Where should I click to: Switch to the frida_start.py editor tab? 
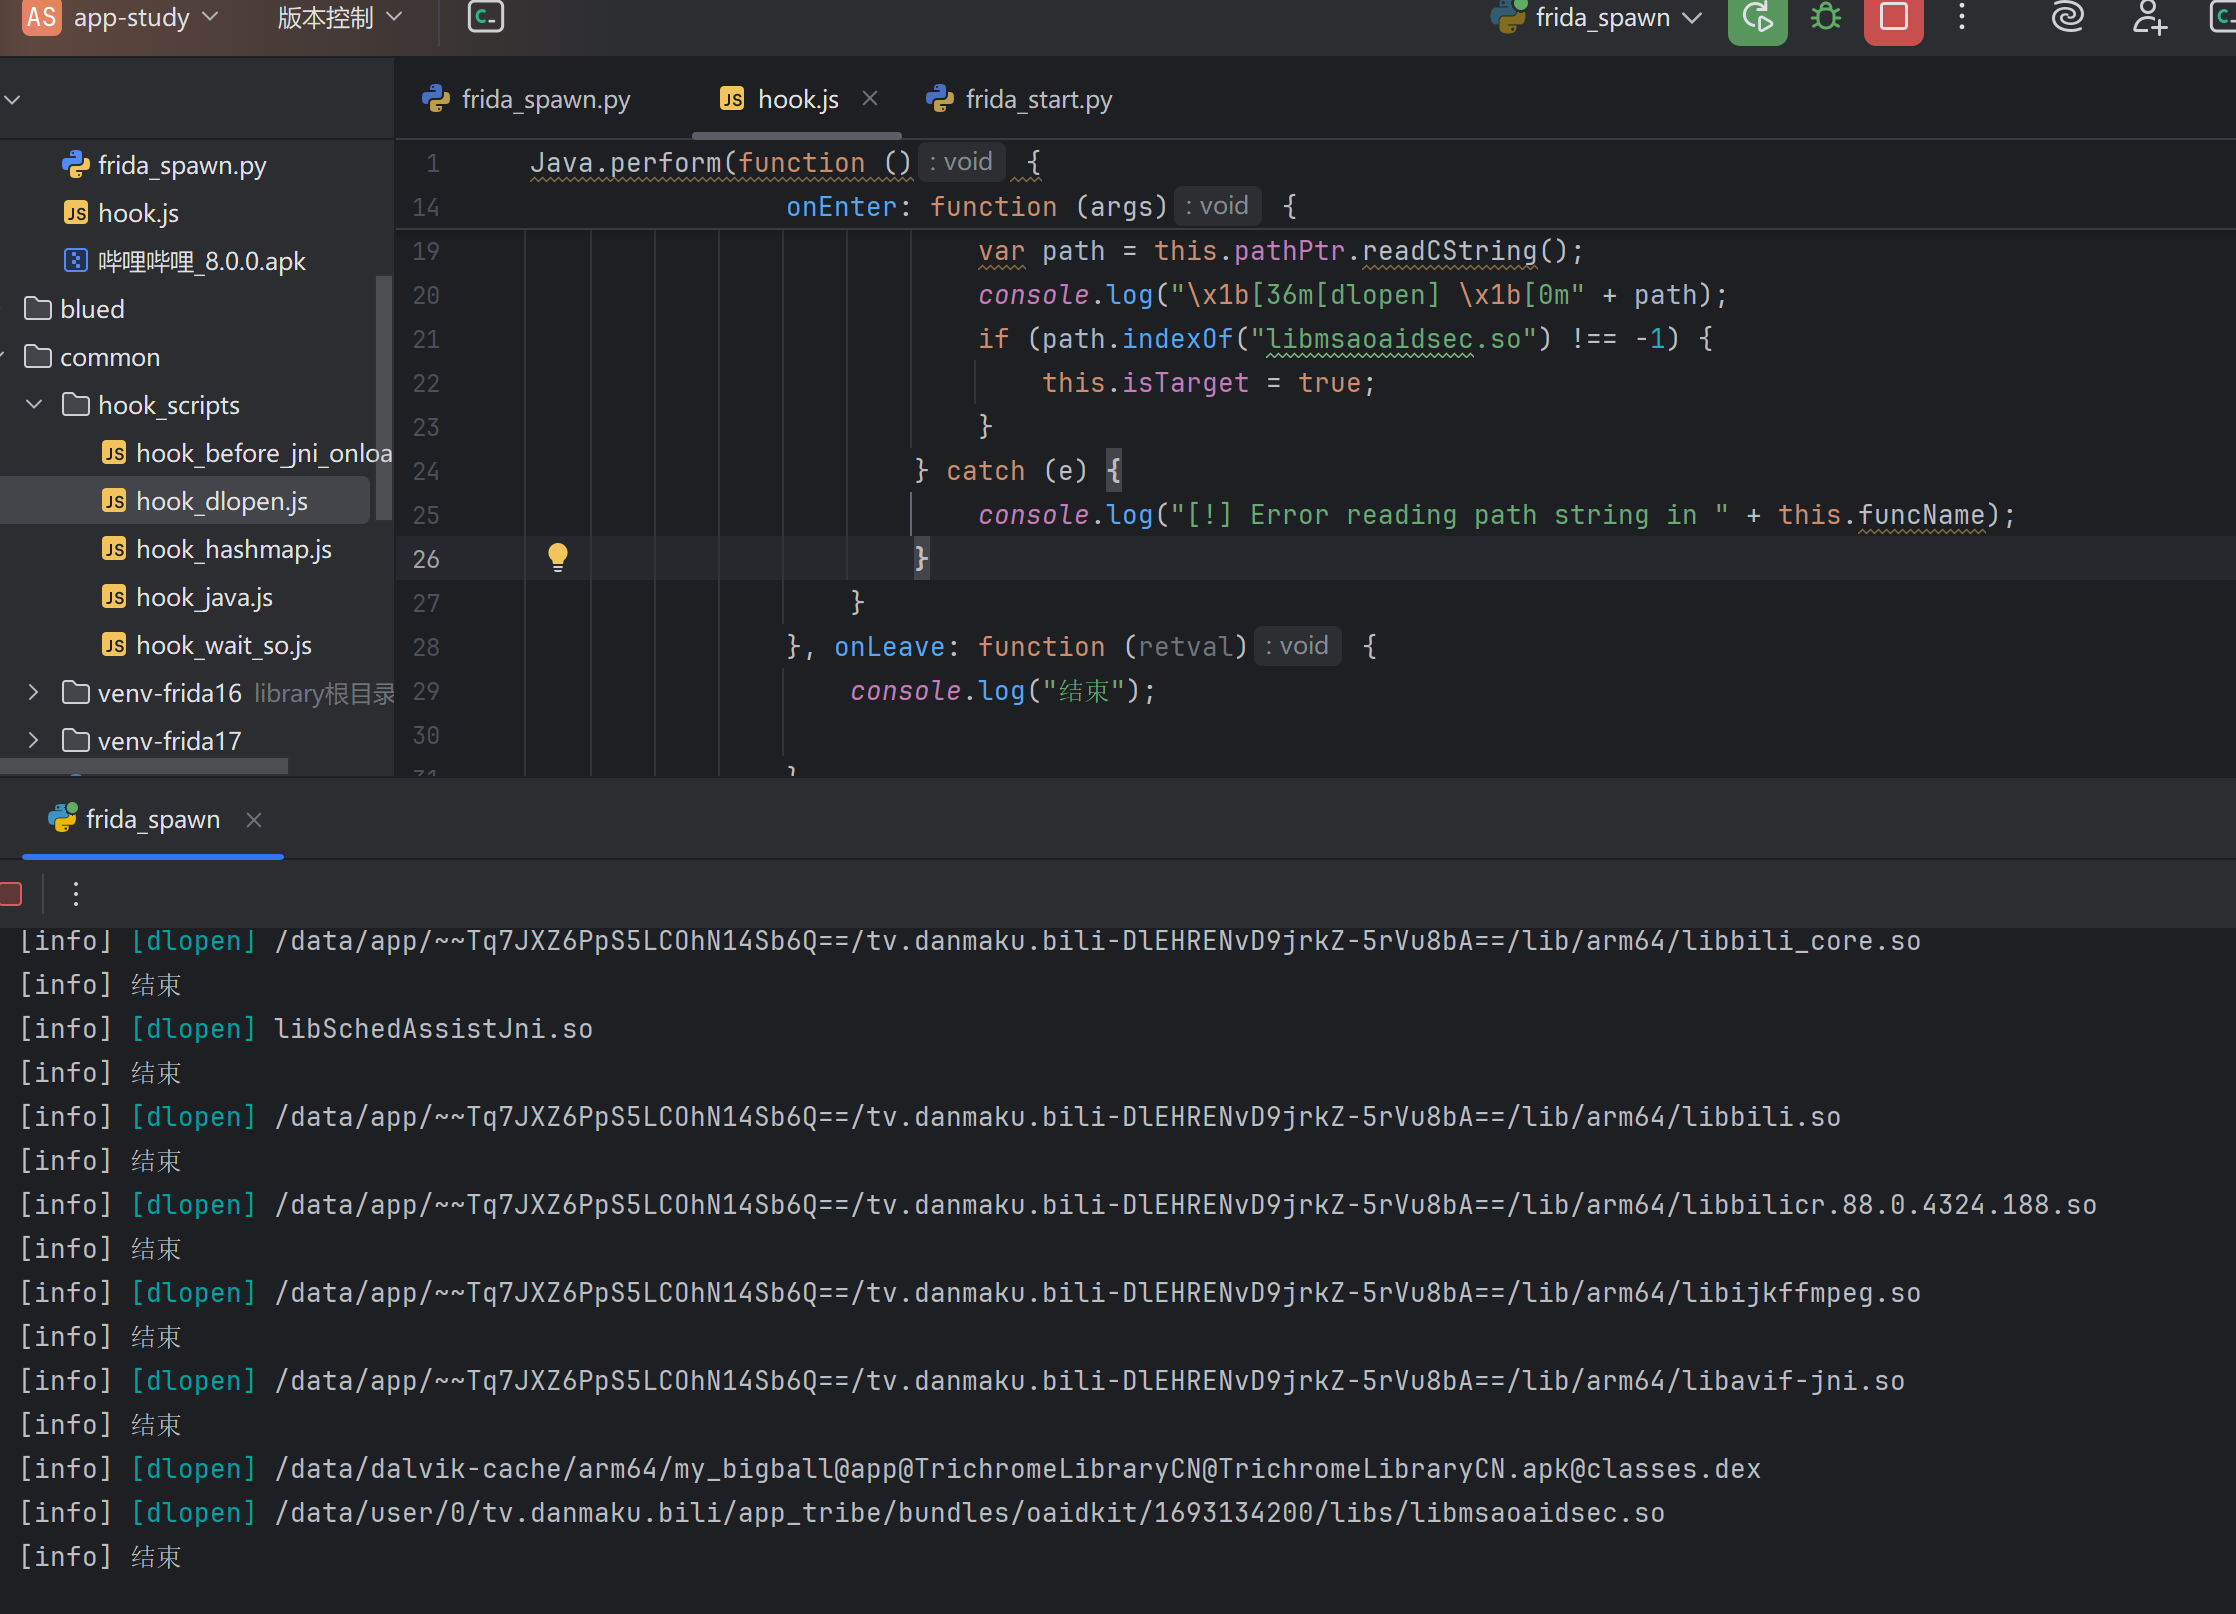1019,99
